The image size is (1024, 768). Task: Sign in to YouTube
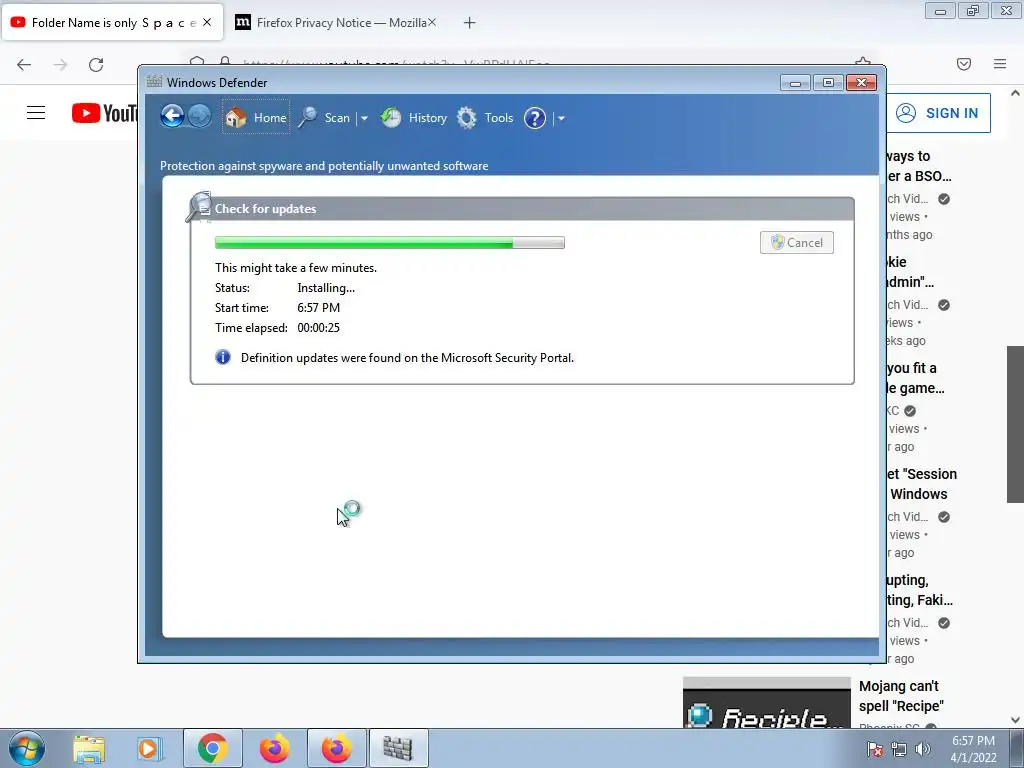point(938,113)
